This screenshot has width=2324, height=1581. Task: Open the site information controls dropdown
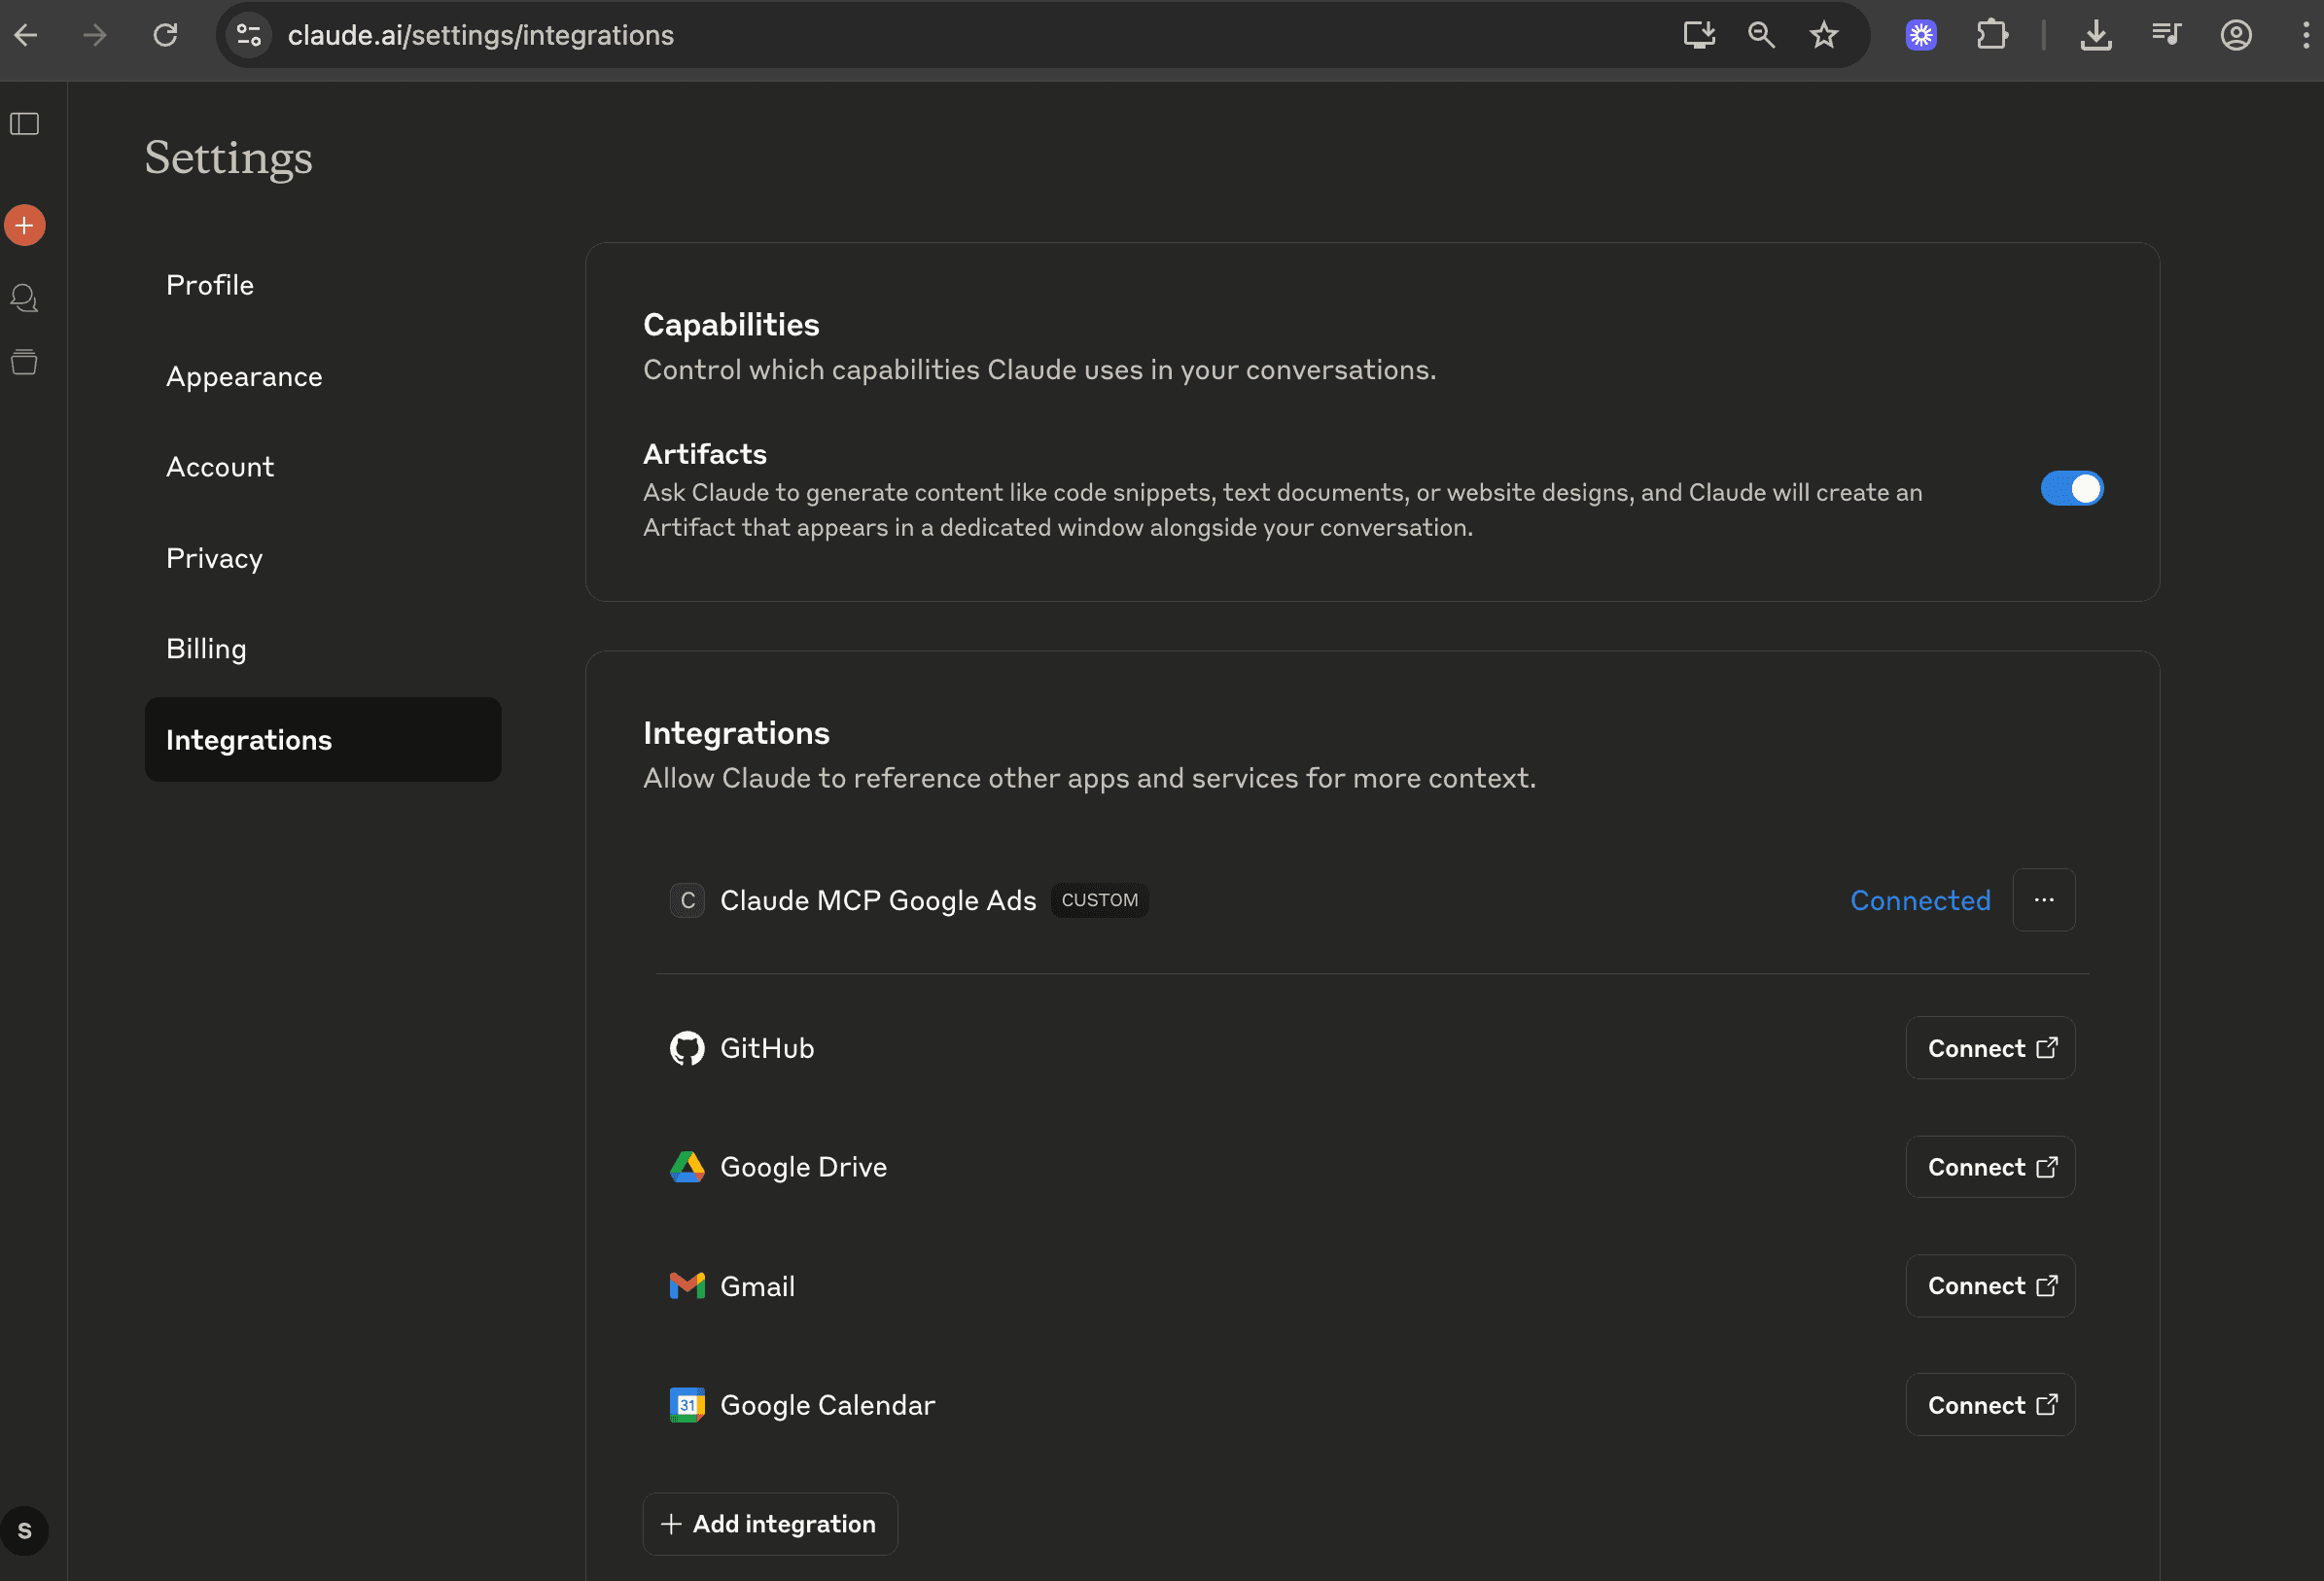[x=248, y=35]
